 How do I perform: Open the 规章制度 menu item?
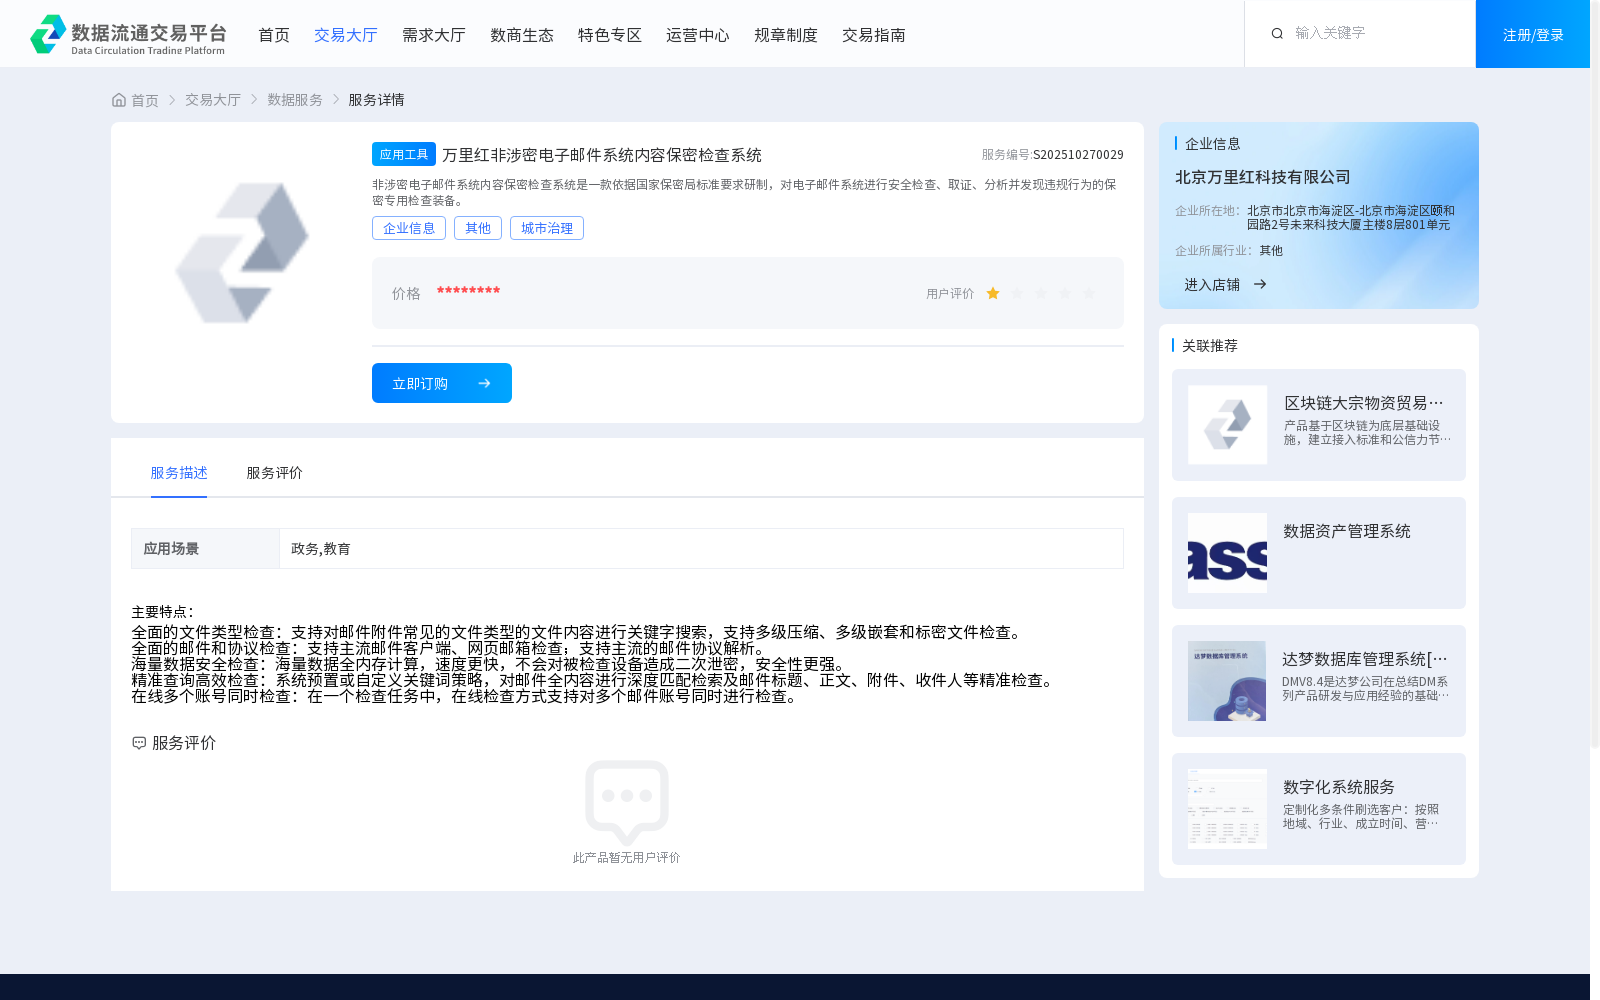point(786,35)
